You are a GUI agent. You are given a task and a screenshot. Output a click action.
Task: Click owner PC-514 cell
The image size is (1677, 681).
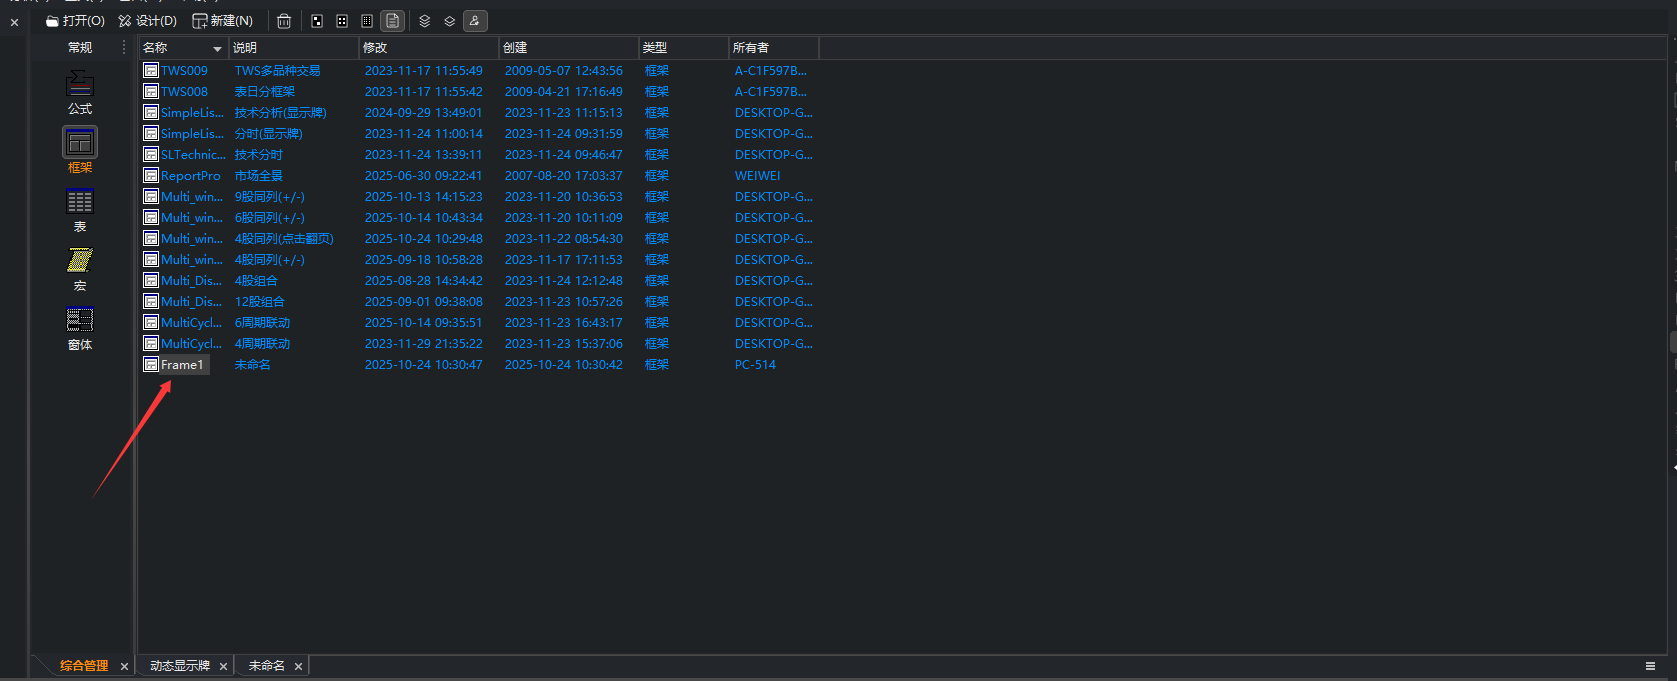tap(755, 365)
